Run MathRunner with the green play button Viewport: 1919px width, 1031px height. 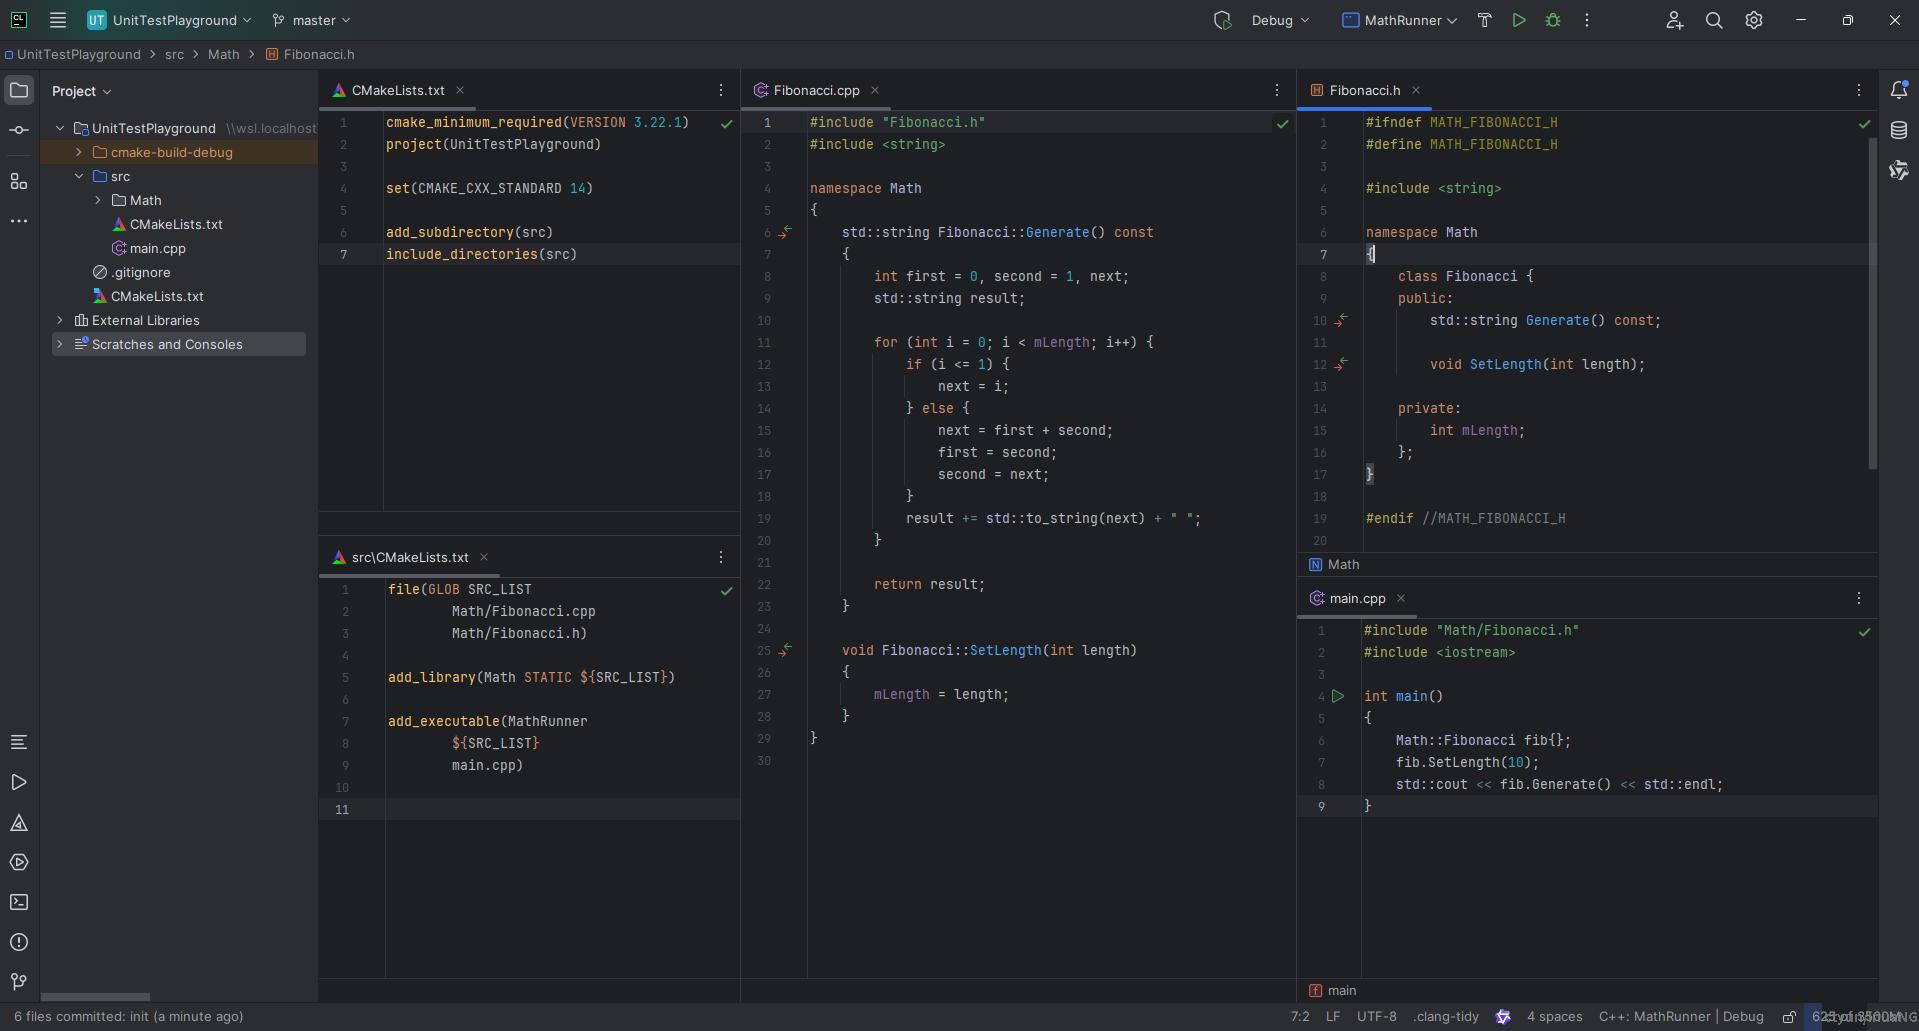1519,20
